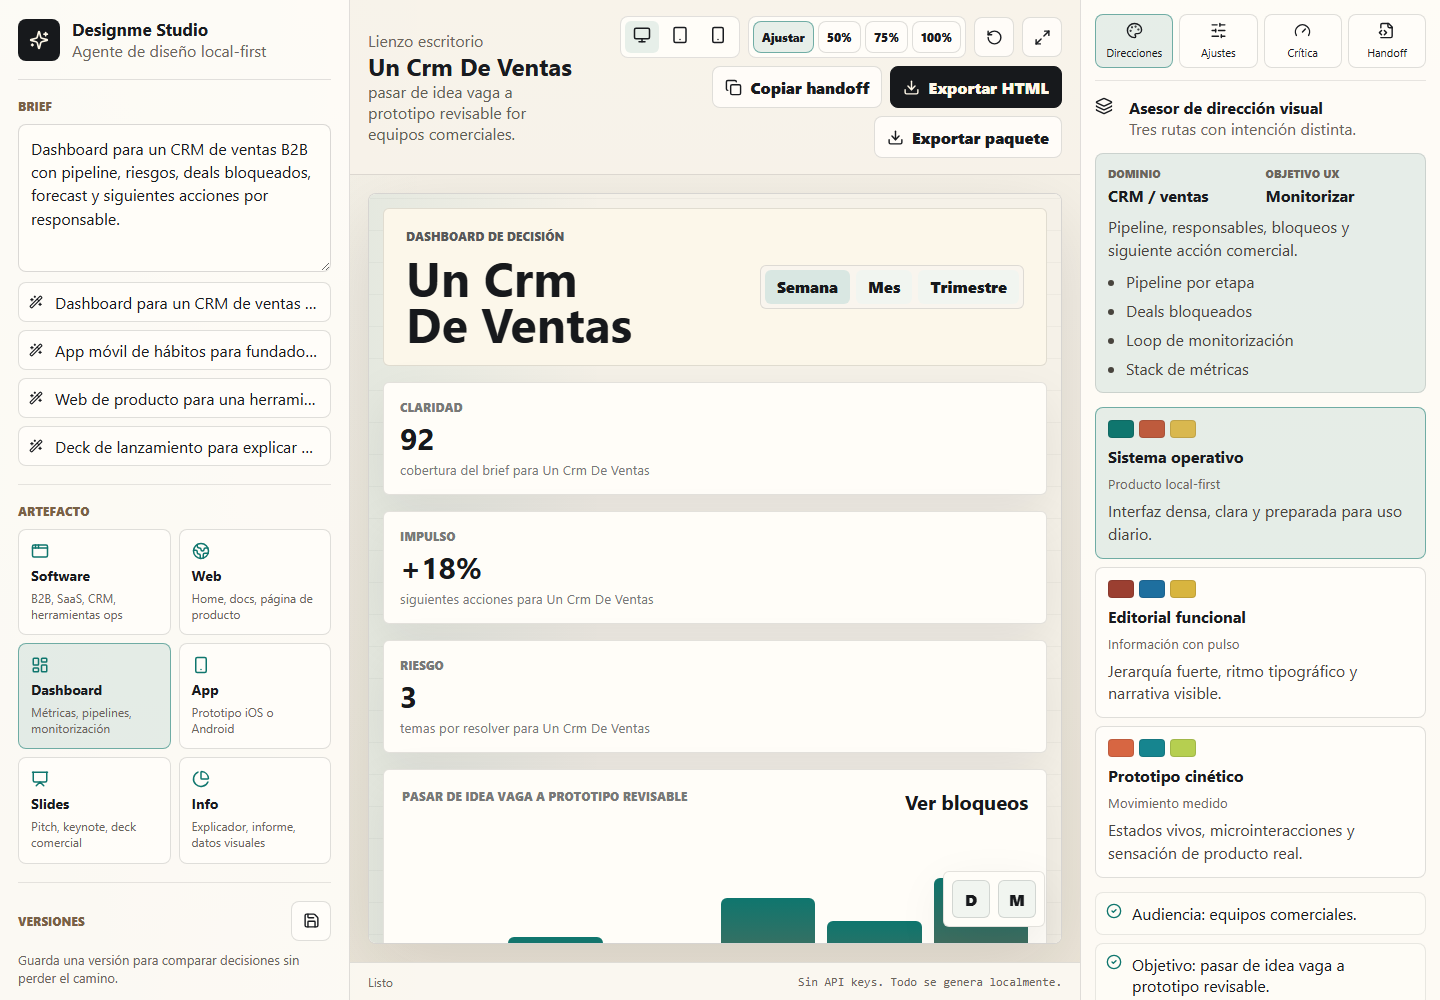The height and width of the screenshot is (1000, 1440).
Task: Click the Impulso +18% metric card
Action: 715,567
